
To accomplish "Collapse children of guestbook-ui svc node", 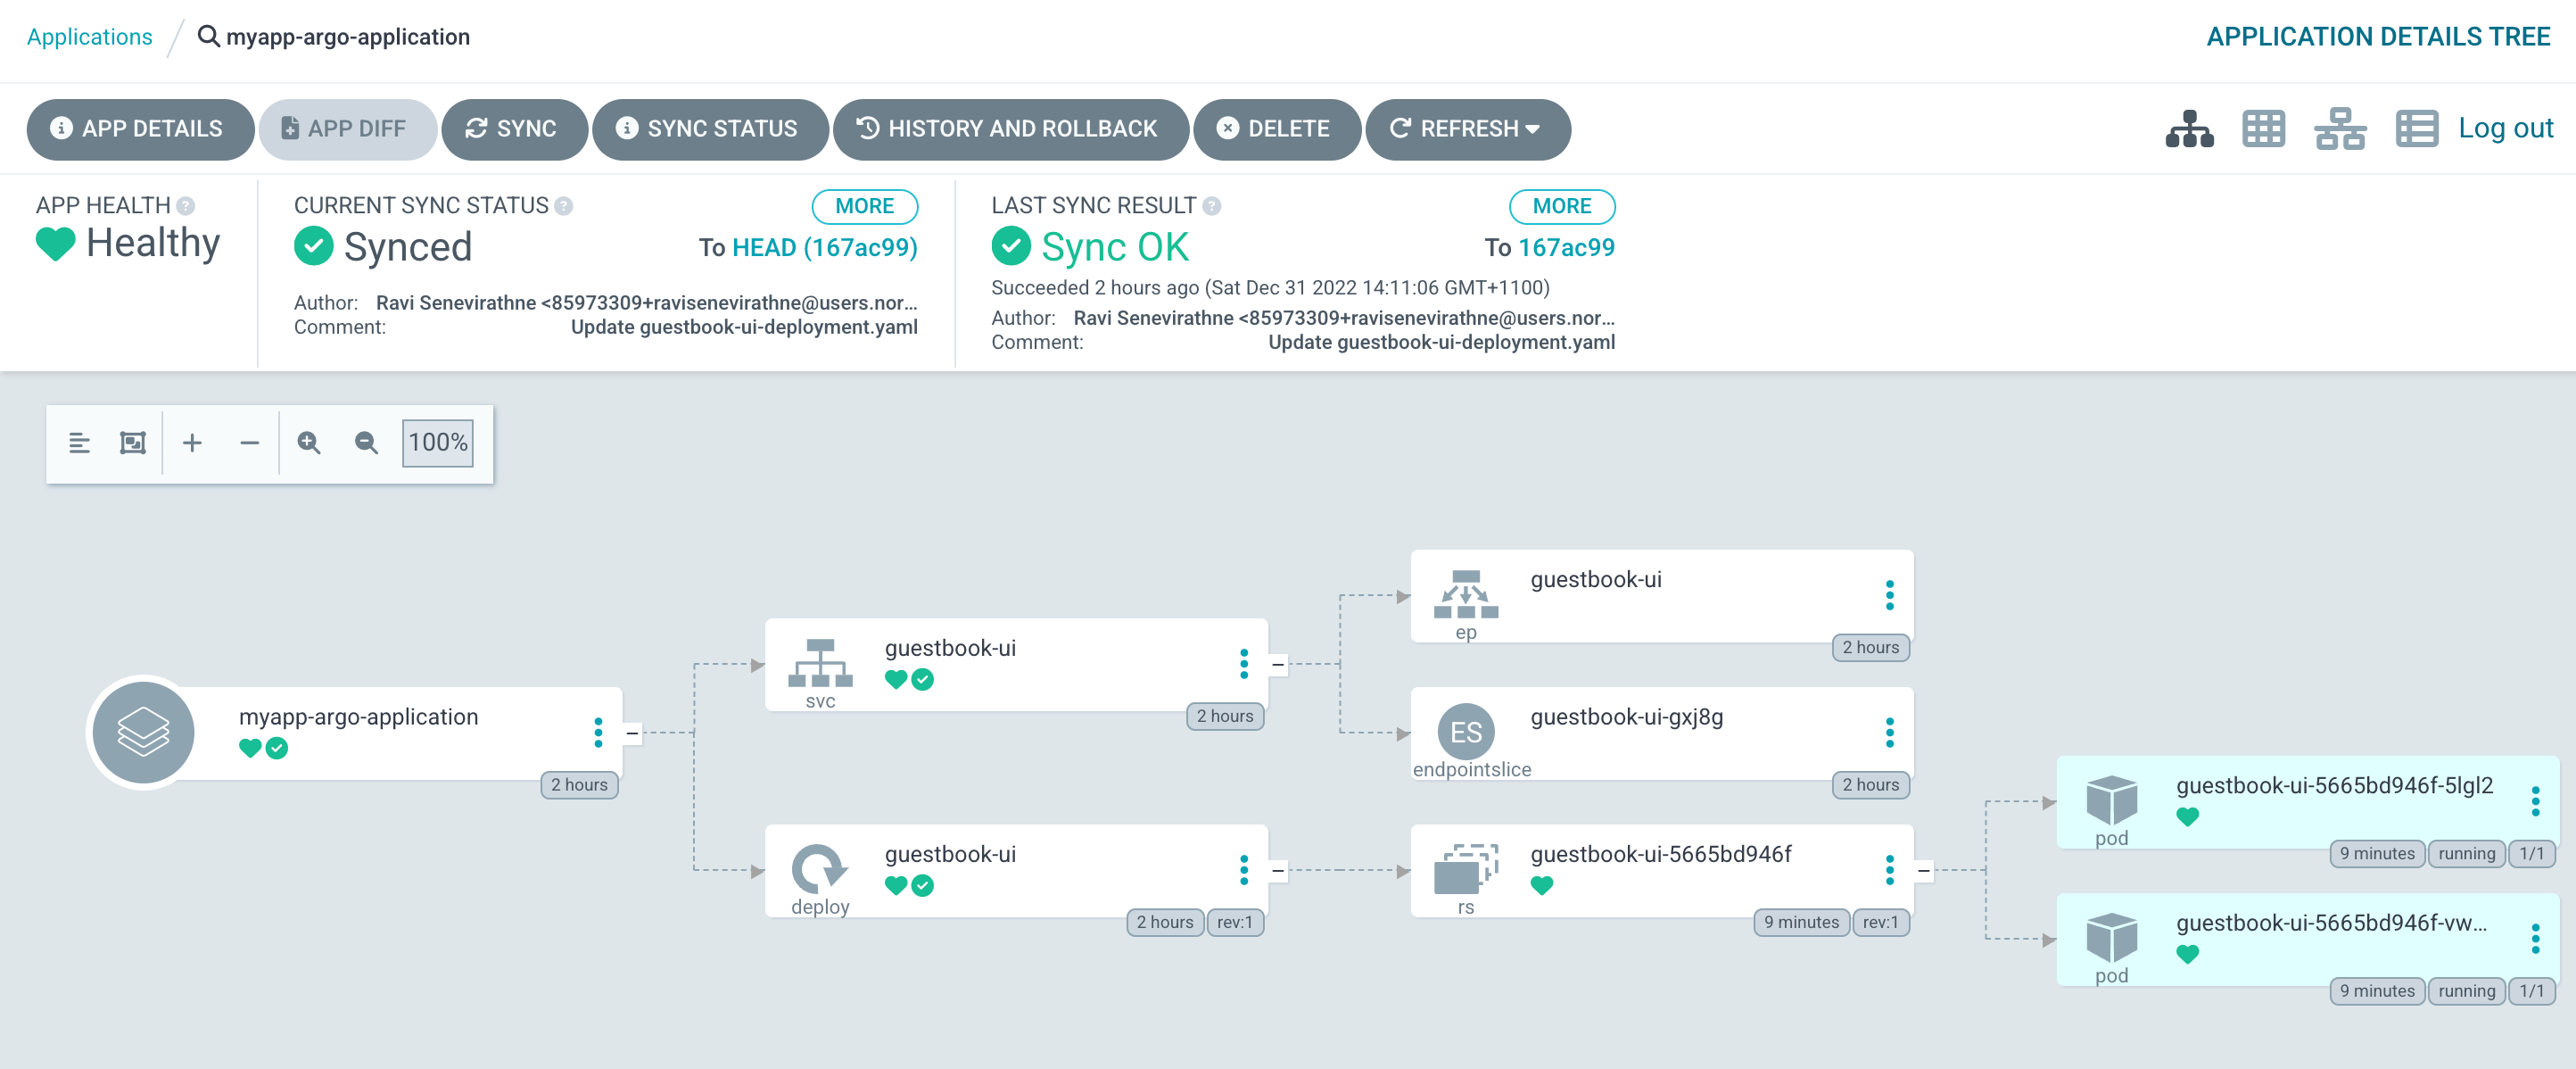I will tap(1278, 664).
